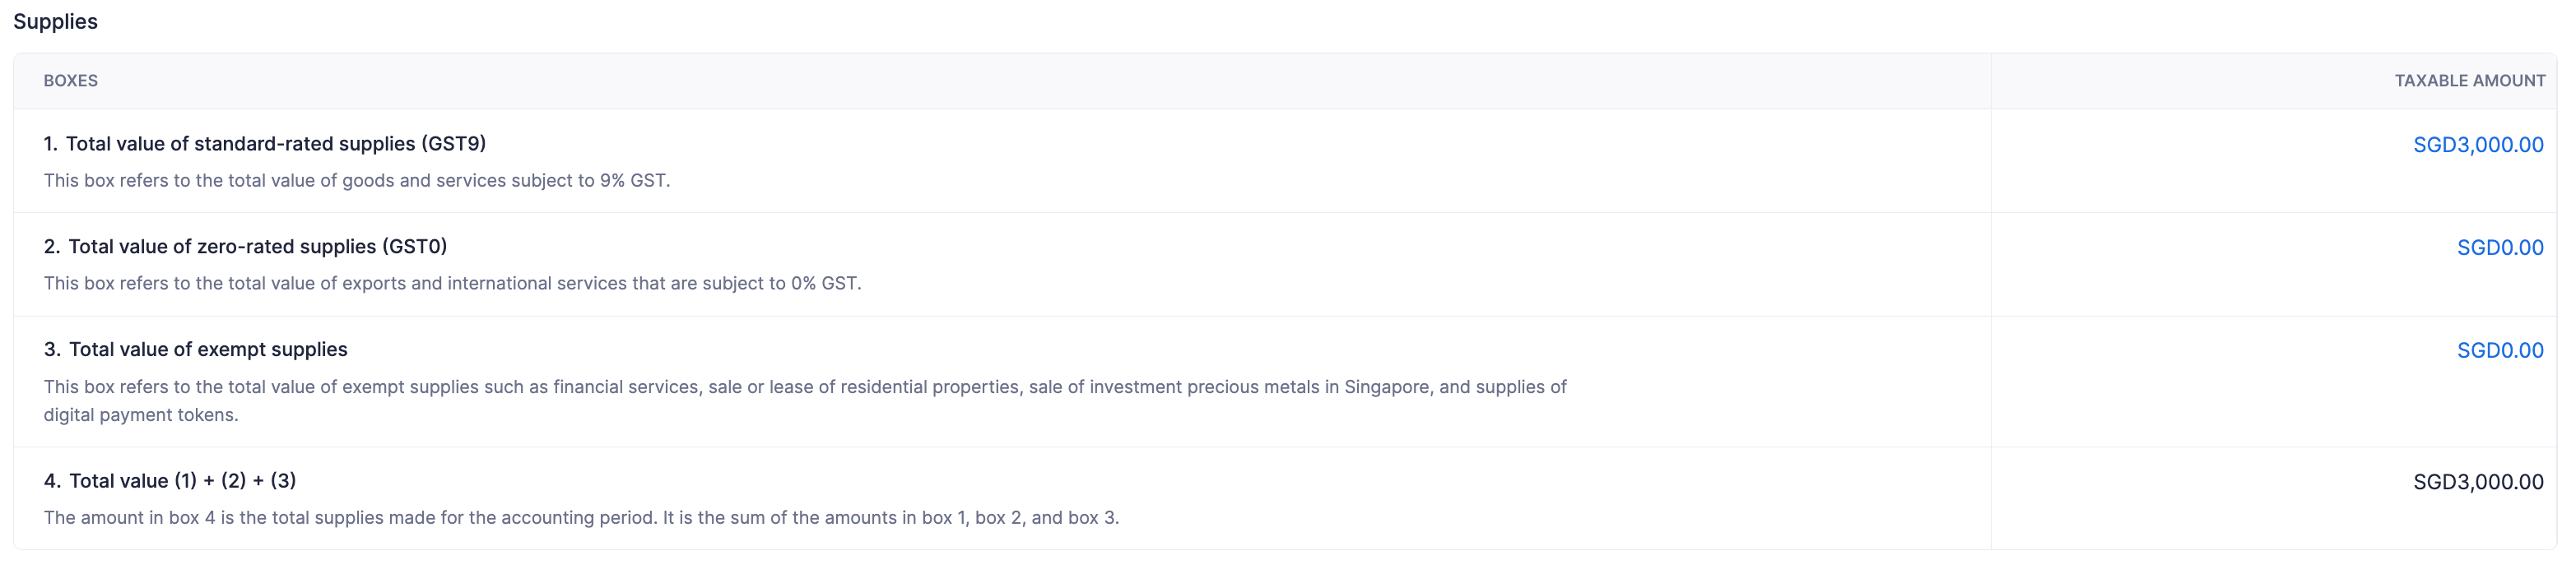The image size is (2576, 574).
Task: Click the box 4 total SGD3,000.00 amount
Action: [x=2477, y=482]
